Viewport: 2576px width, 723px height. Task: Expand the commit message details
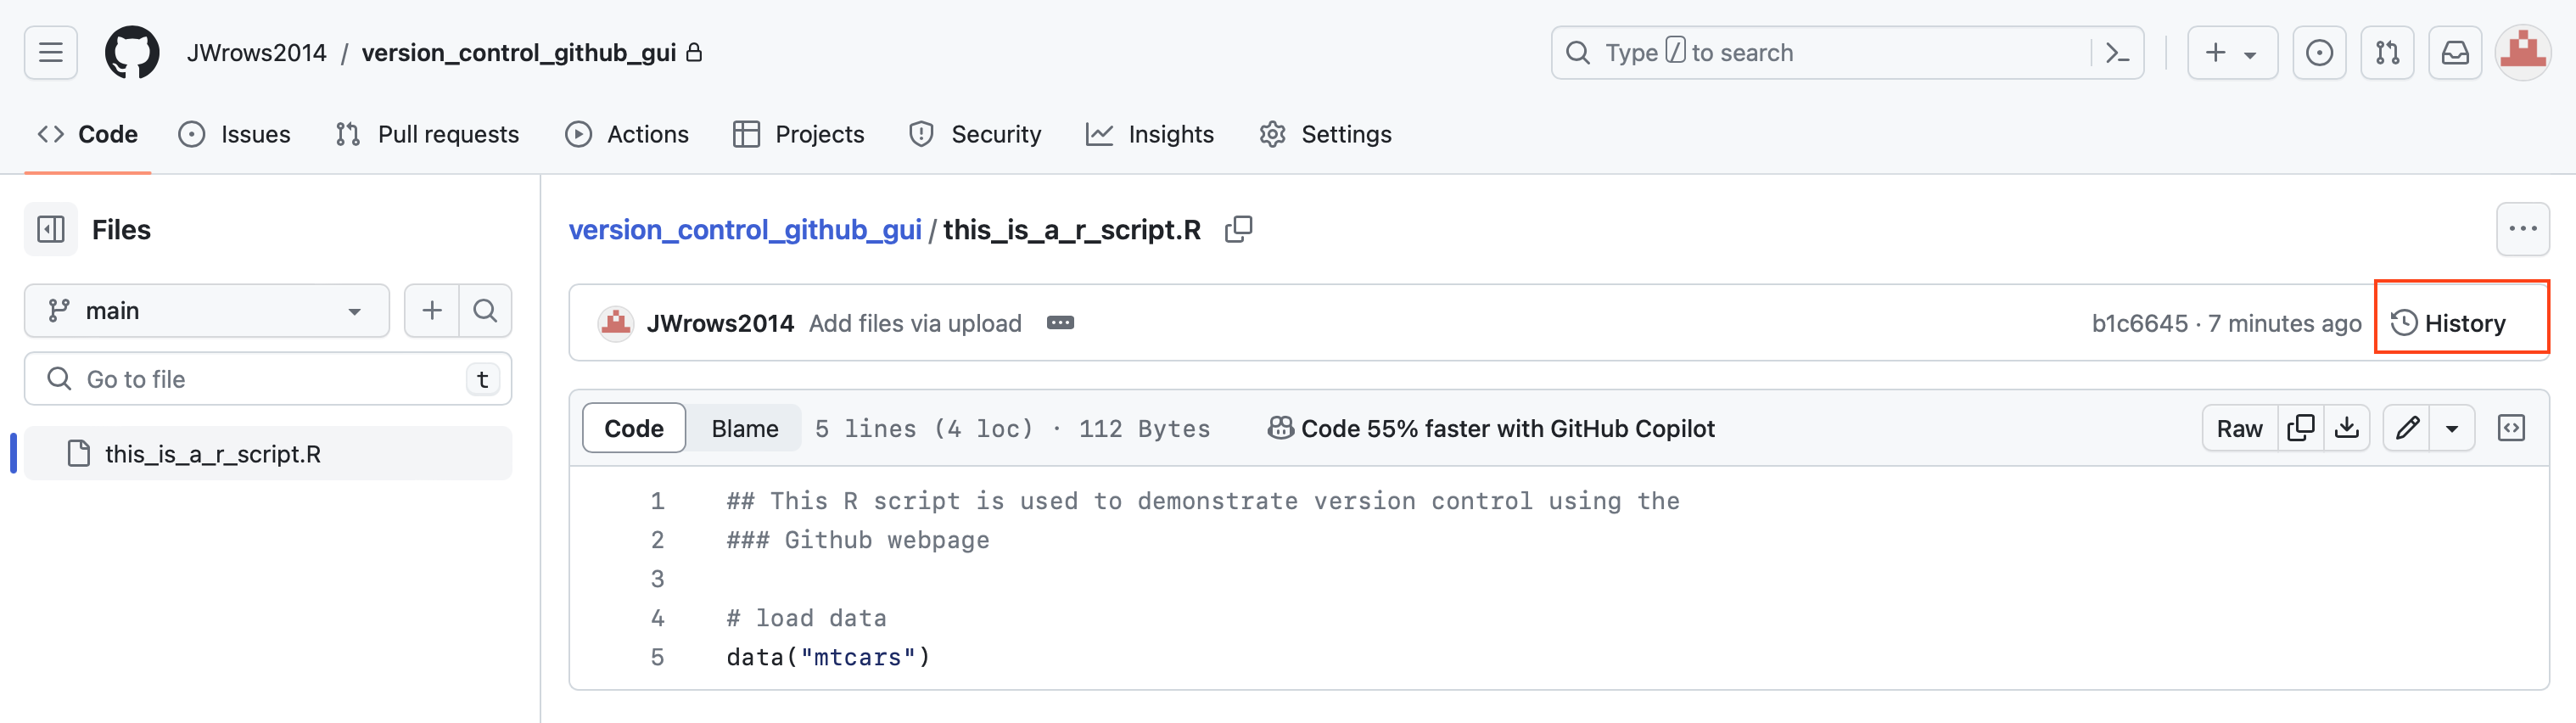pos(1060,323)
